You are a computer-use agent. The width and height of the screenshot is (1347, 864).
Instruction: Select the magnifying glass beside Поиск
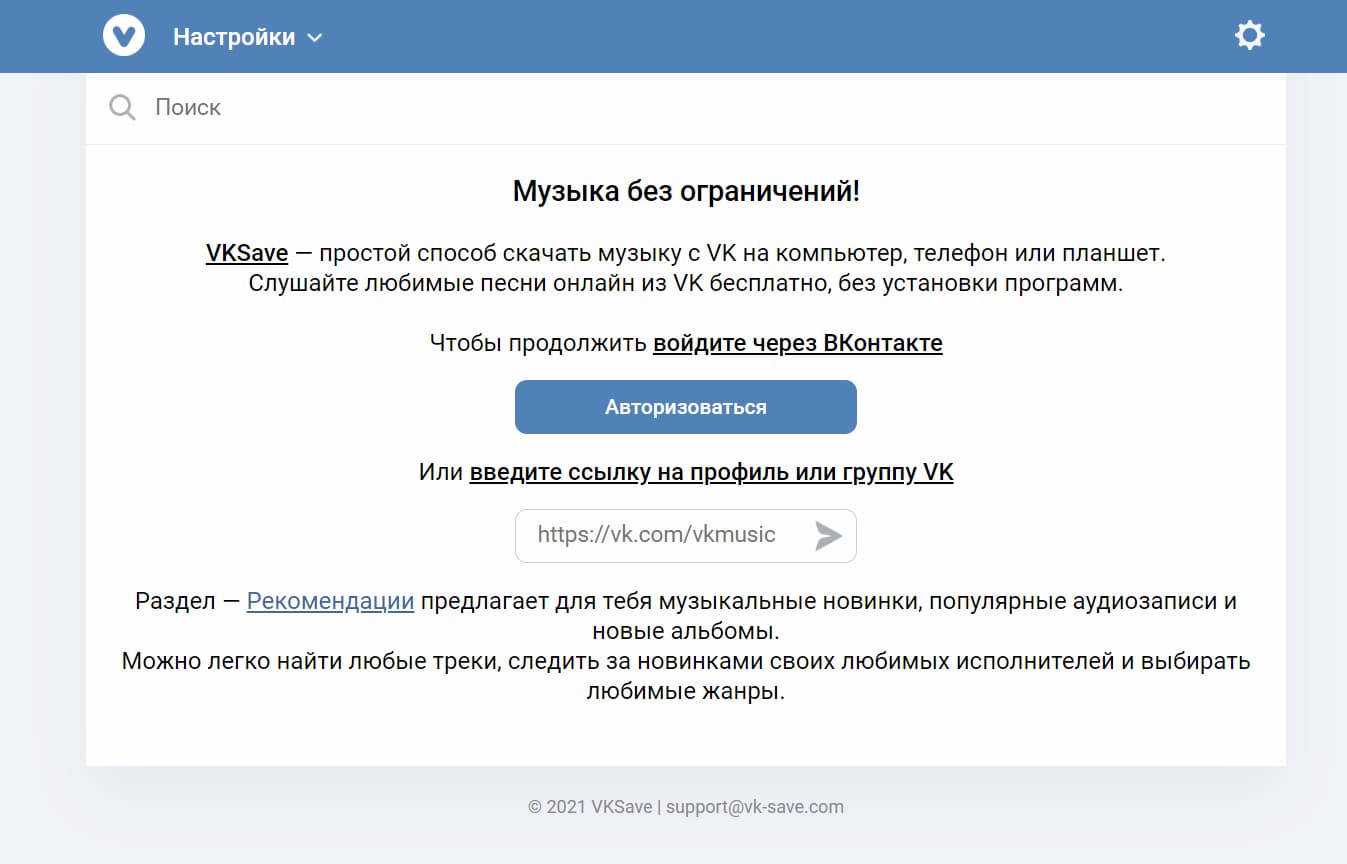click(x=121, y=107)
